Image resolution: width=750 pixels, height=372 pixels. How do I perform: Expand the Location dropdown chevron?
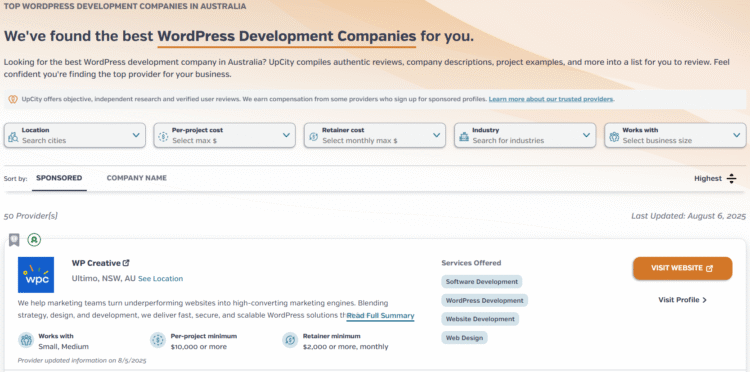[136, 135]
